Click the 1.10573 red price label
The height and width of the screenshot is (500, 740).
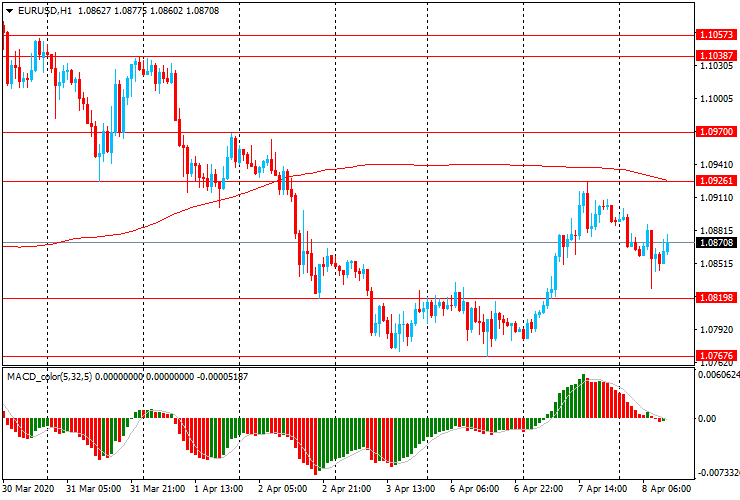pyautogui.click(x=716, y=34)
